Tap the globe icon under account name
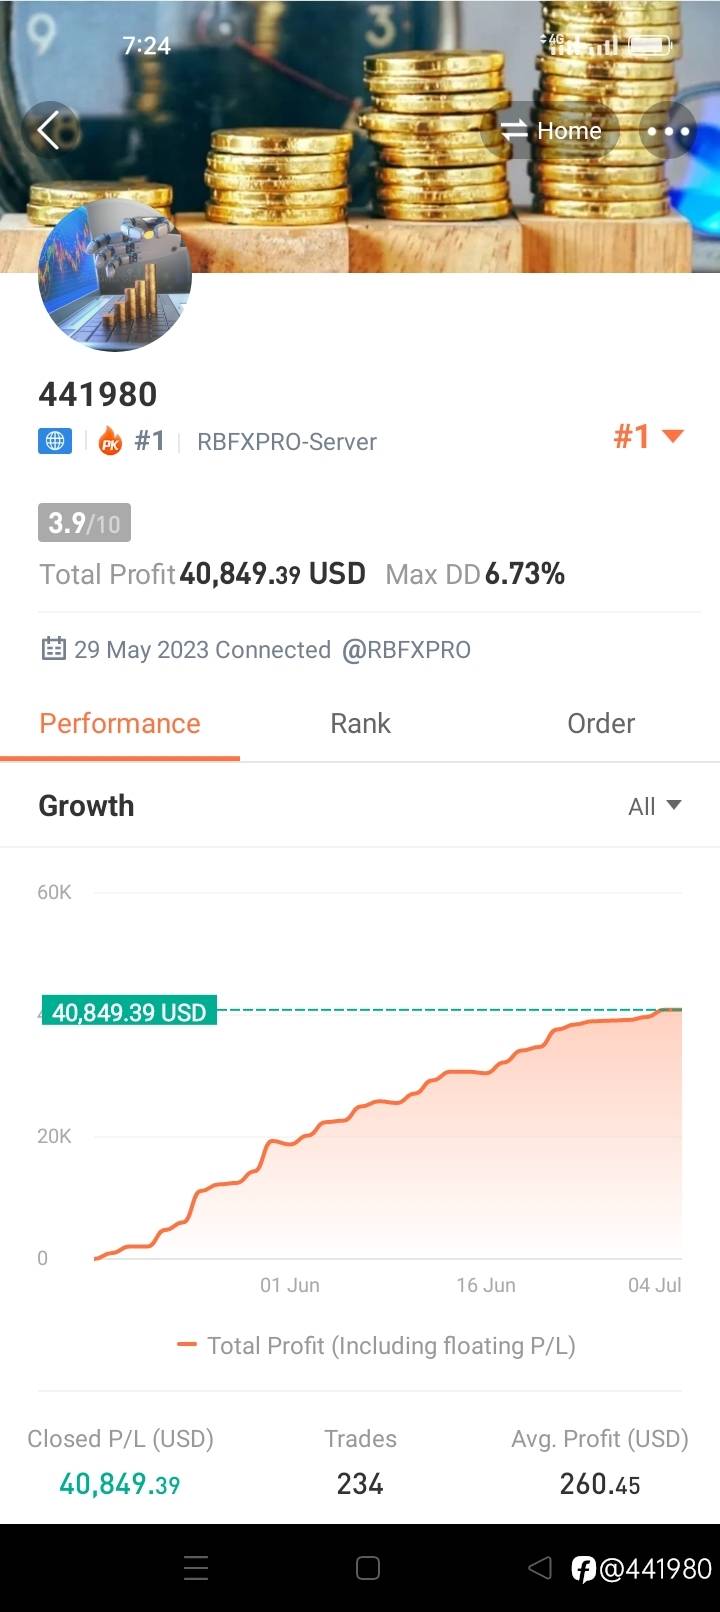The width and height of the screenshot is (720, 1612). coord(55,441)
